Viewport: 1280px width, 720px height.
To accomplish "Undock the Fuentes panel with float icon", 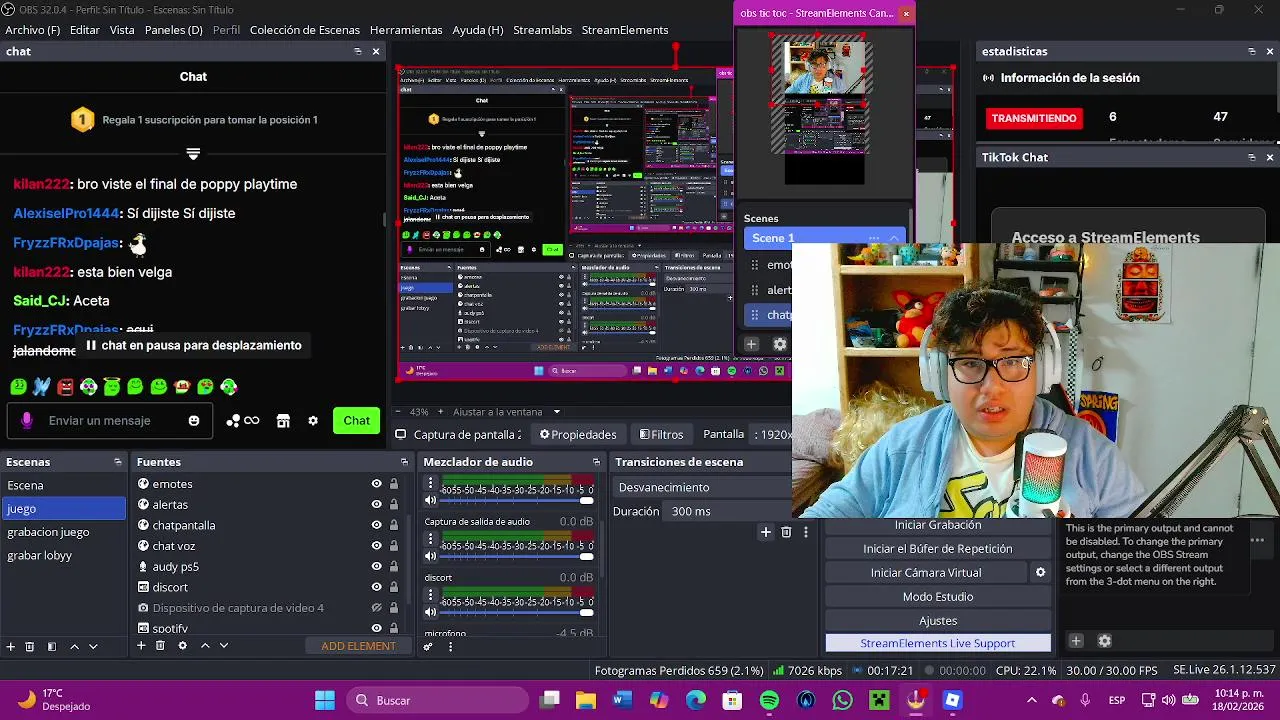I will coord(404,462).
